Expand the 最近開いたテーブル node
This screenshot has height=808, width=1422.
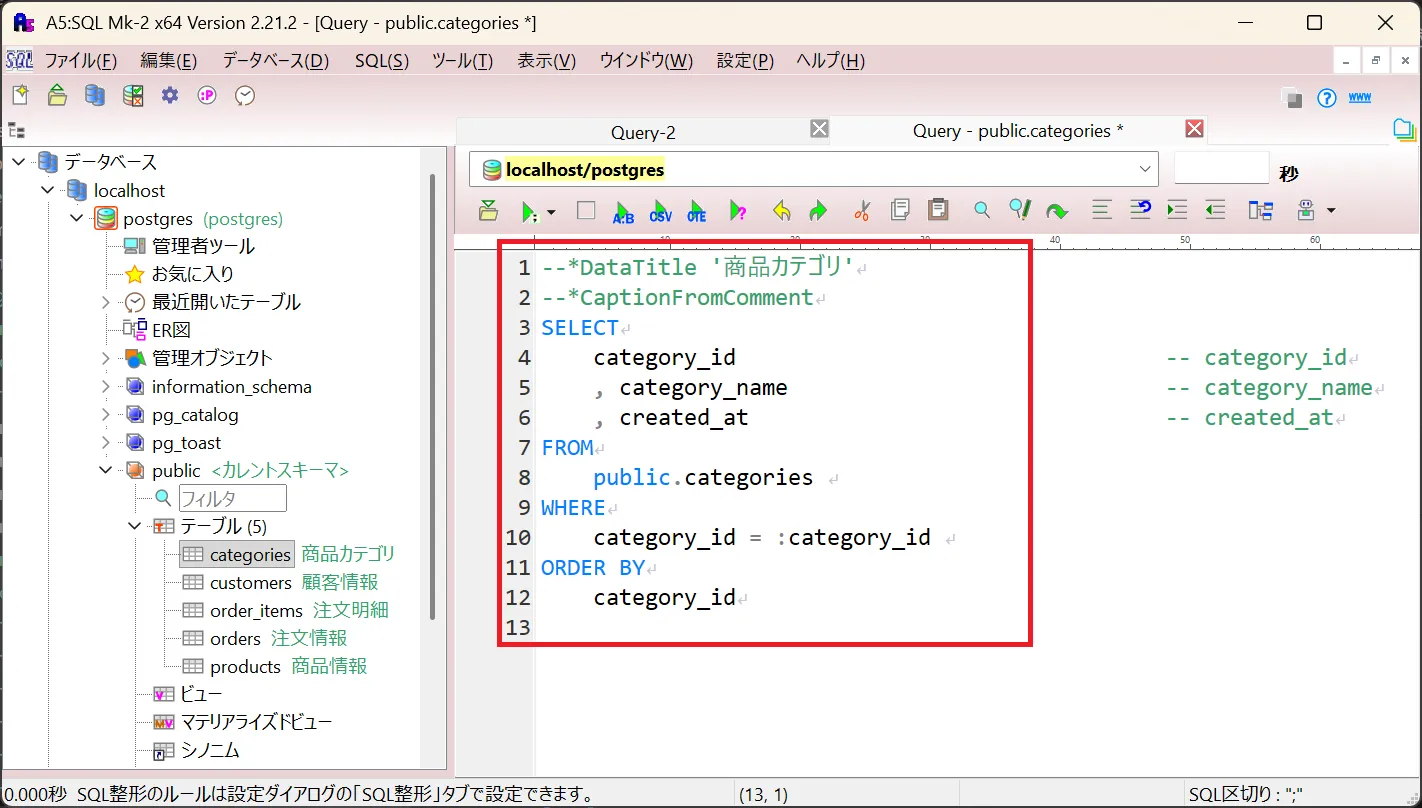coord(106,302)
